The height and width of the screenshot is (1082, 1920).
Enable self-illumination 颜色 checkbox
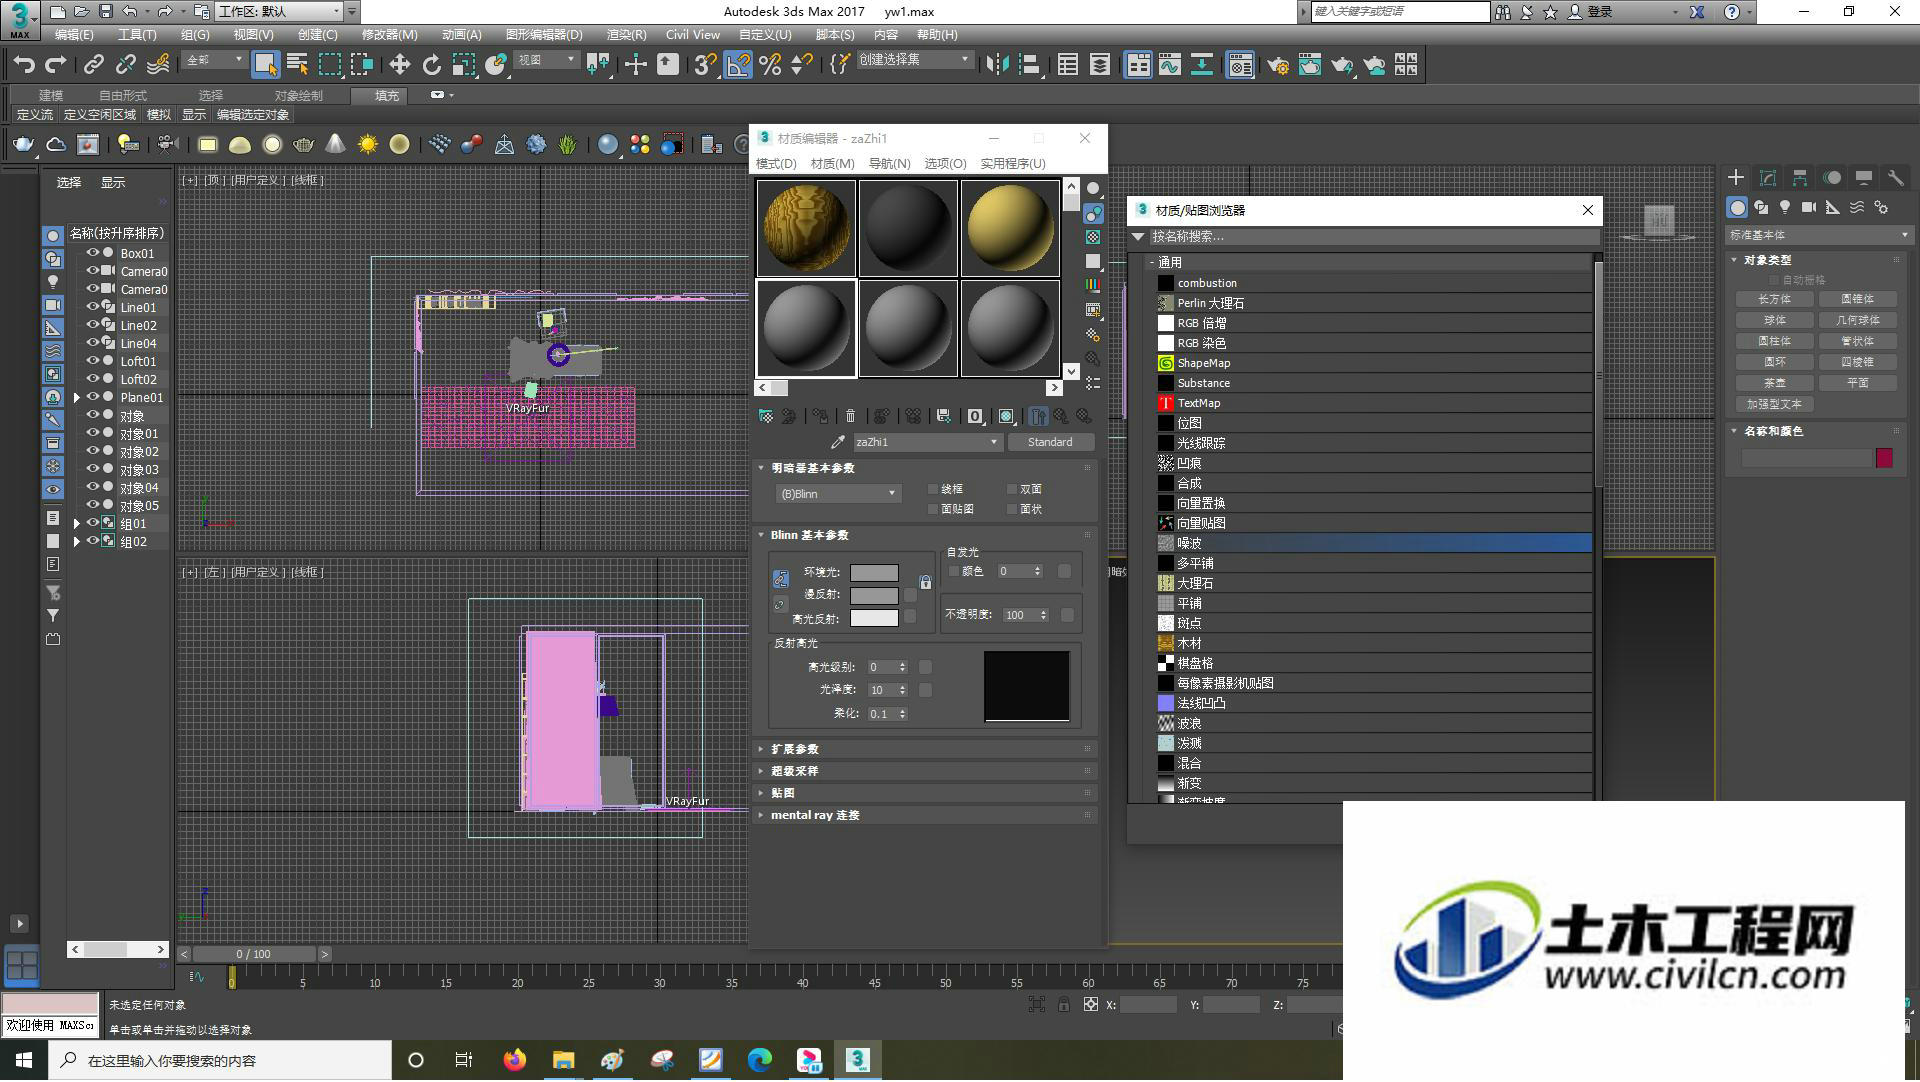pyautogui.click(x=954, y=572)
